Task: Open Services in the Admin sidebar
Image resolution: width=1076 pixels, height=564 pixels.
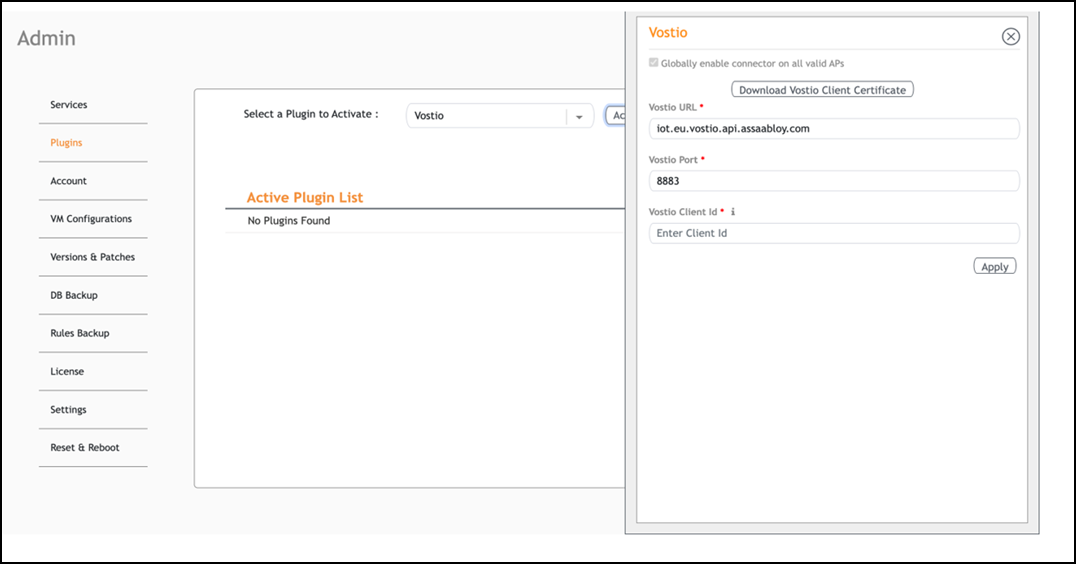Action: click(x=69, y=105)
